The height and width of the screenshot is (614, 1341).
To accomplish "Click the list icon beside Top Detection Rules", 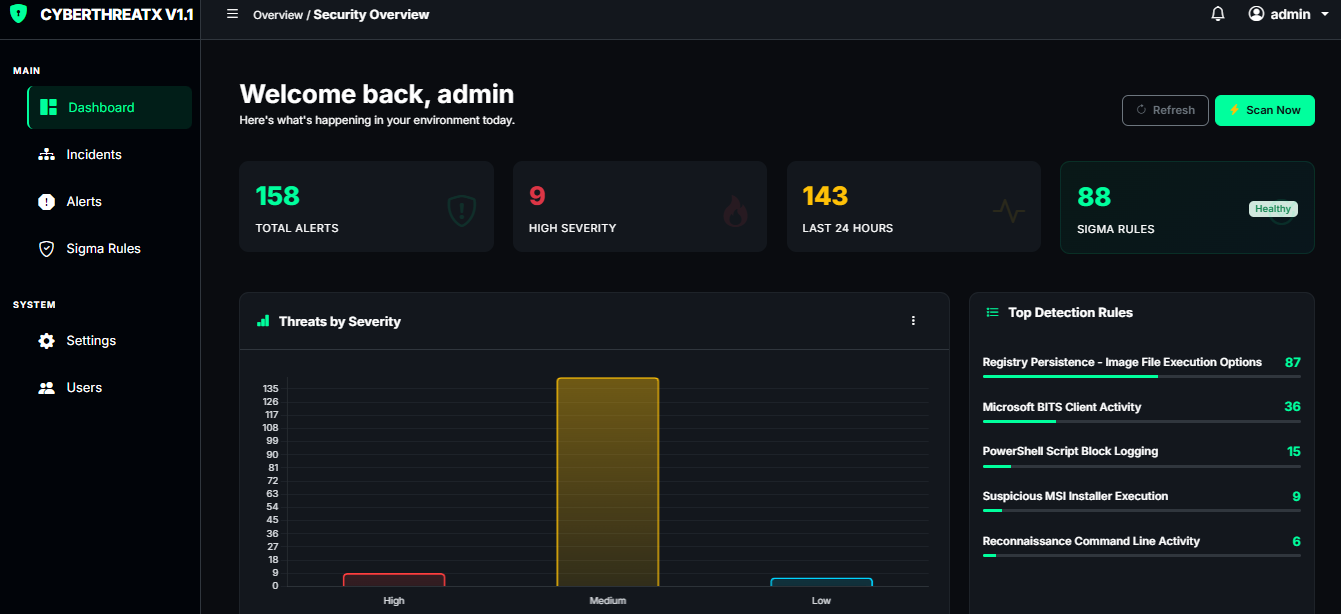I will (x=993, y=312).
